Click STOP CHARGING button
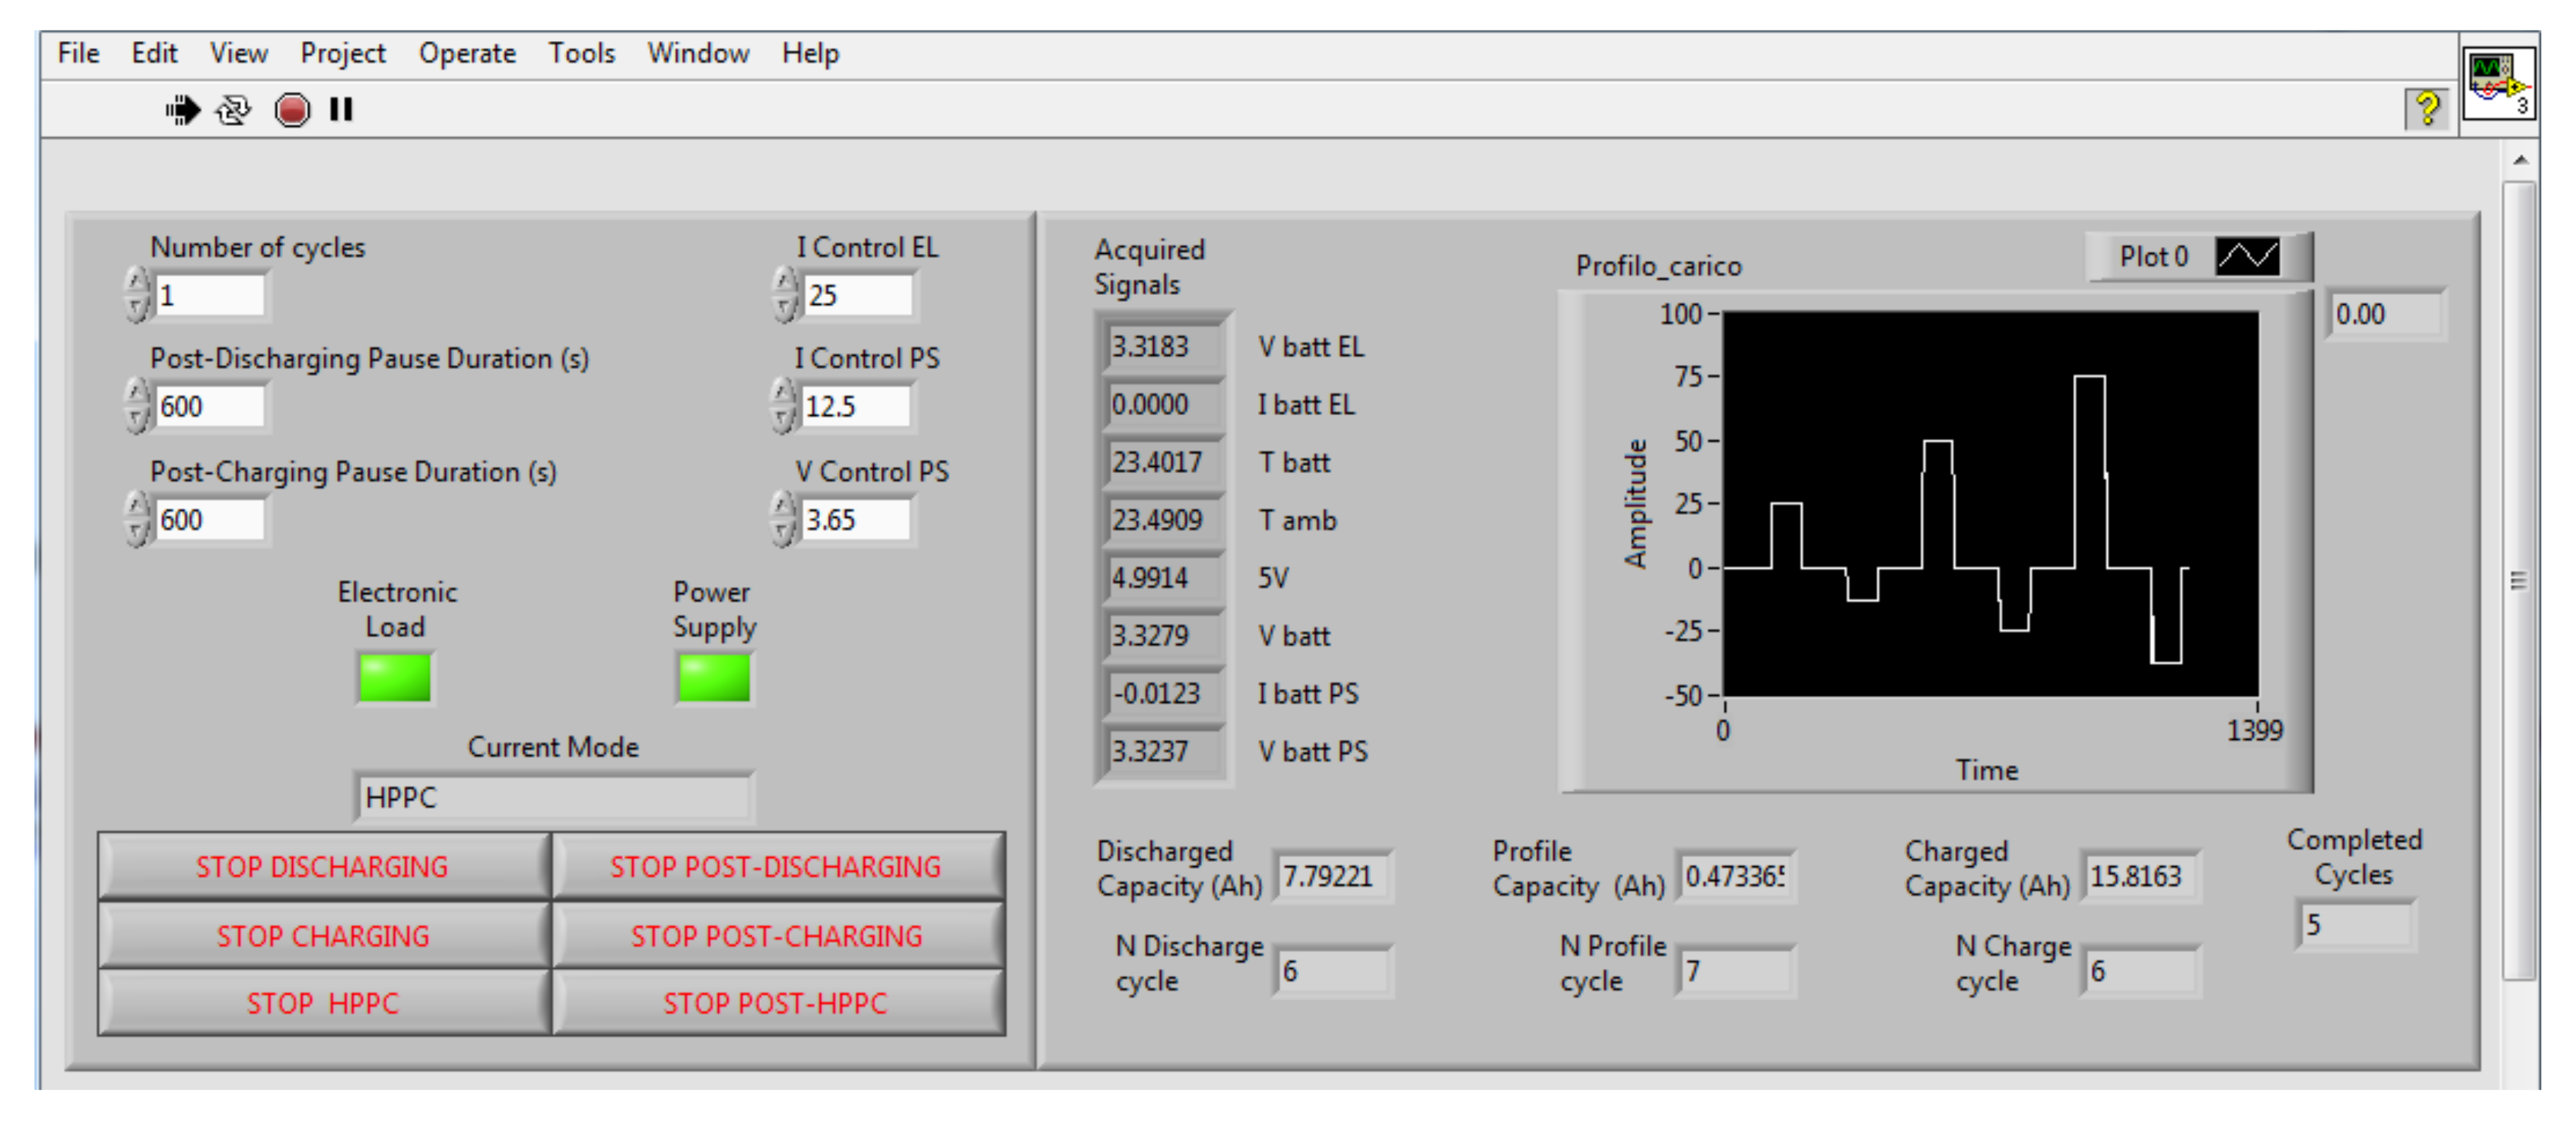This screenshot has height=1128, width=2576. (323, 936)
